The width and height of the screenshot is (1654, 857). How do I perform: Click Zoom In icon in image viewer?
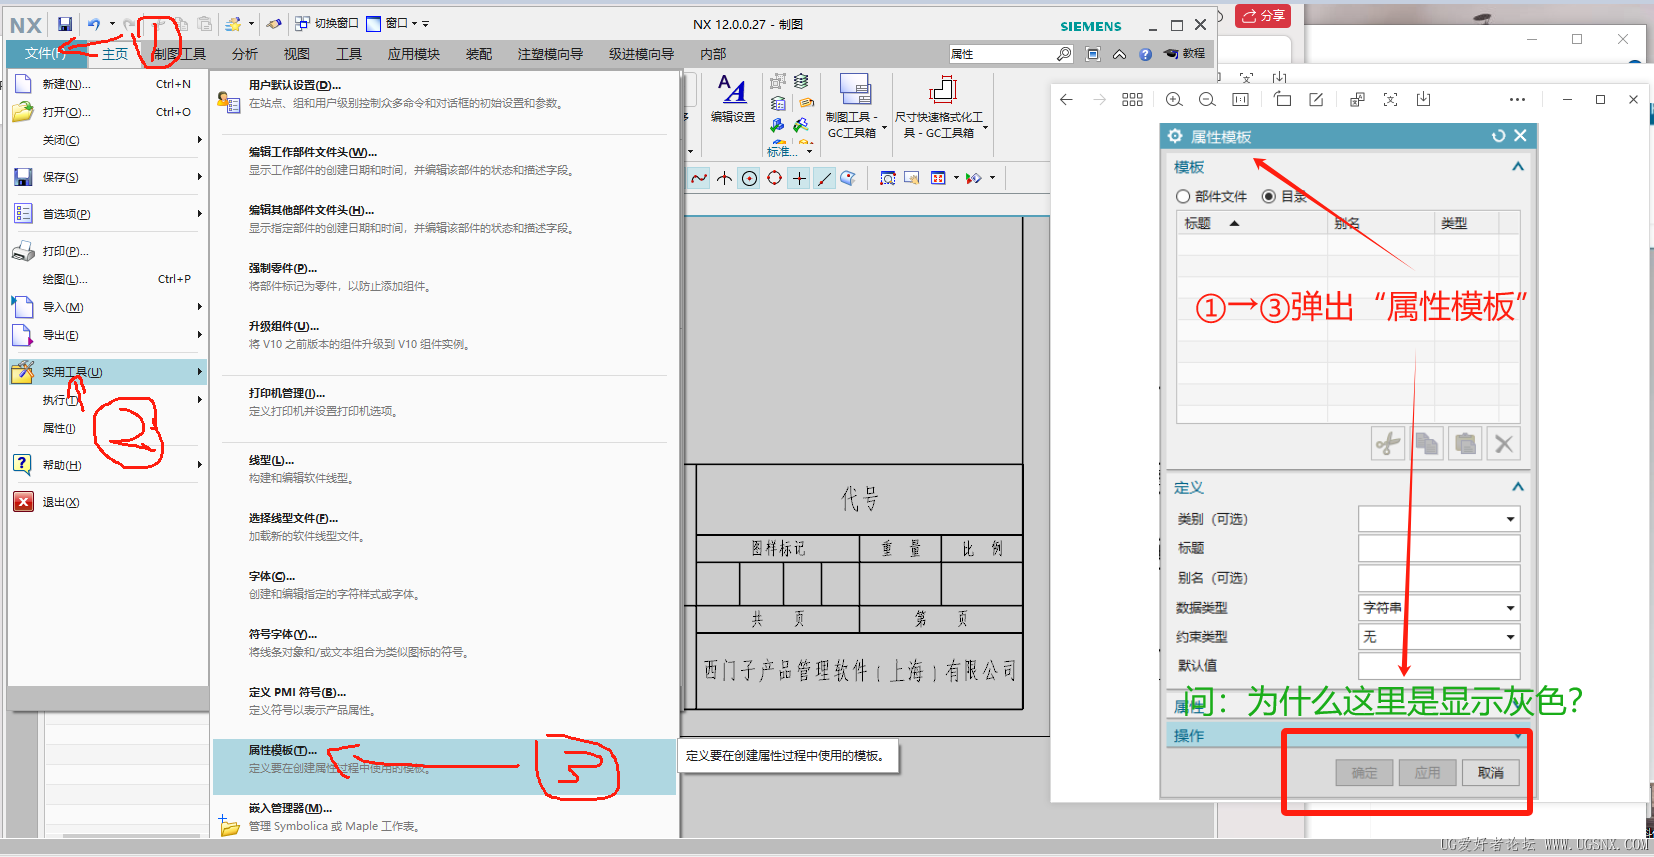coord(1174,99)
